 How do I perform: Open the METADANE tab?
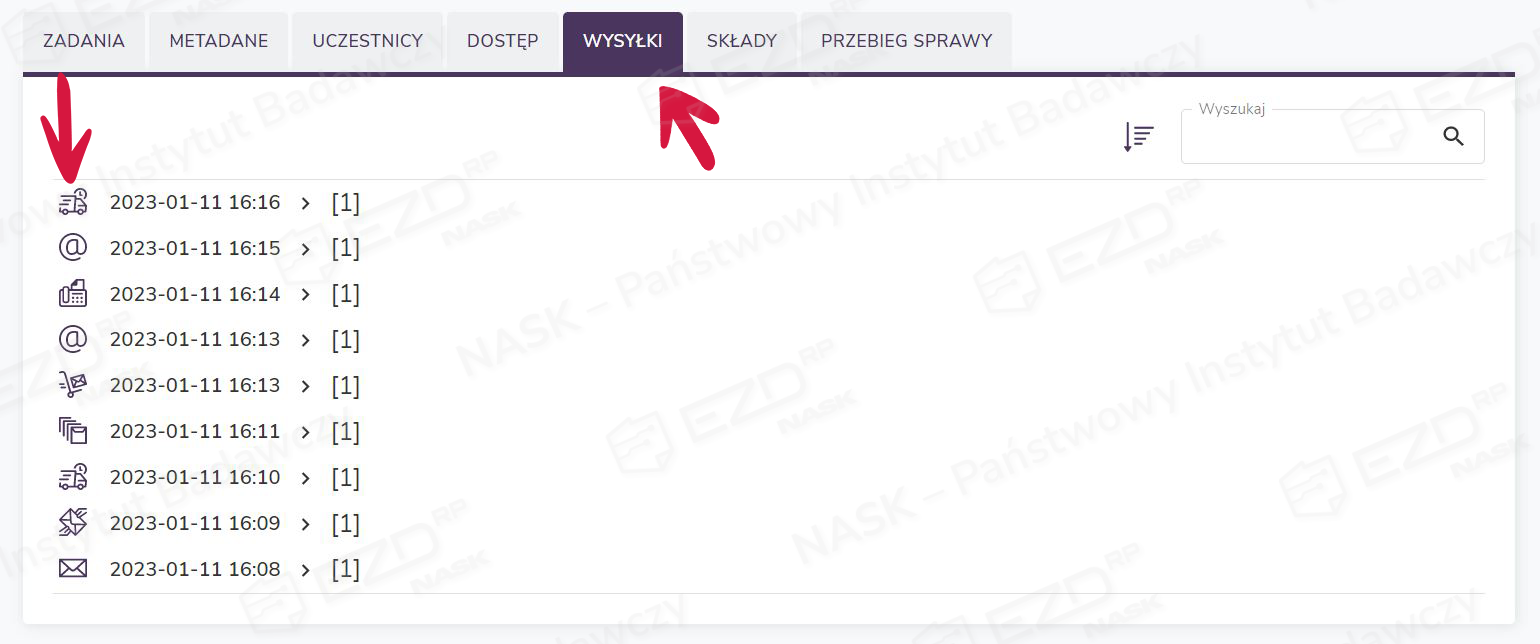click(219, 42)
